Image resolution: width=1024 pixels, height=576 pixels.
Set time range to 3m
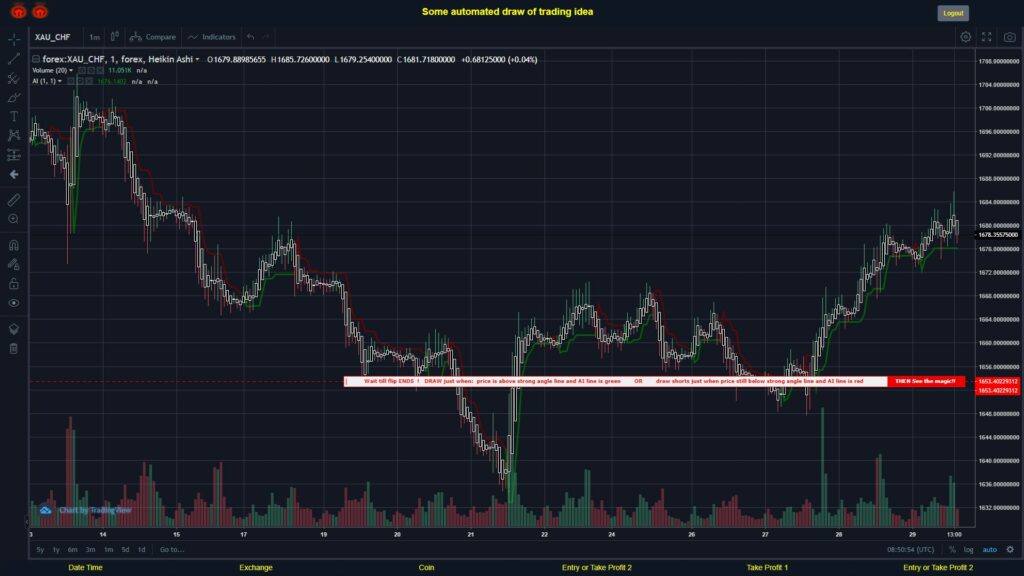click(90, 550)
